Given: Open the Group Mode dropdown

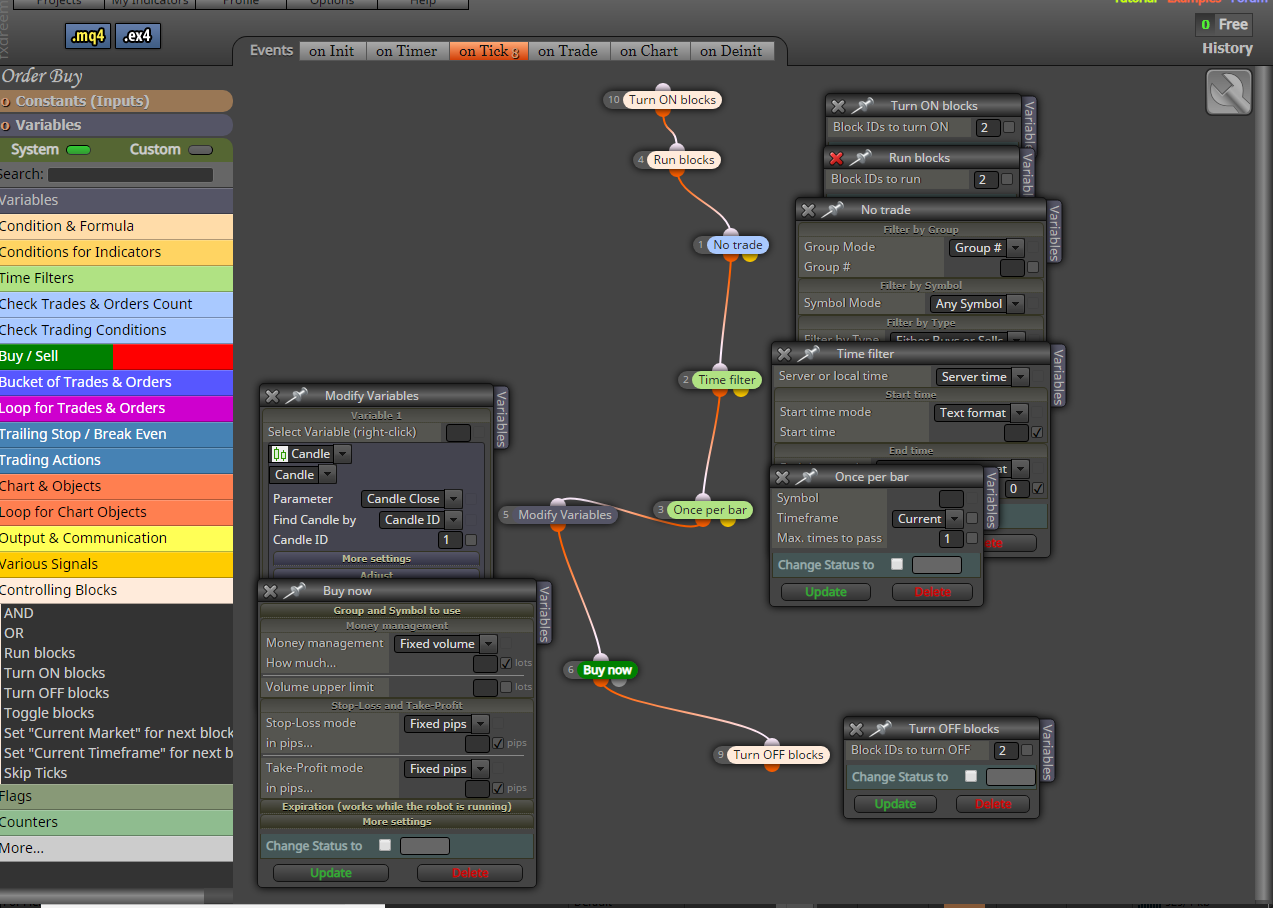Looking at the screenshot, I should pos(987,247).
